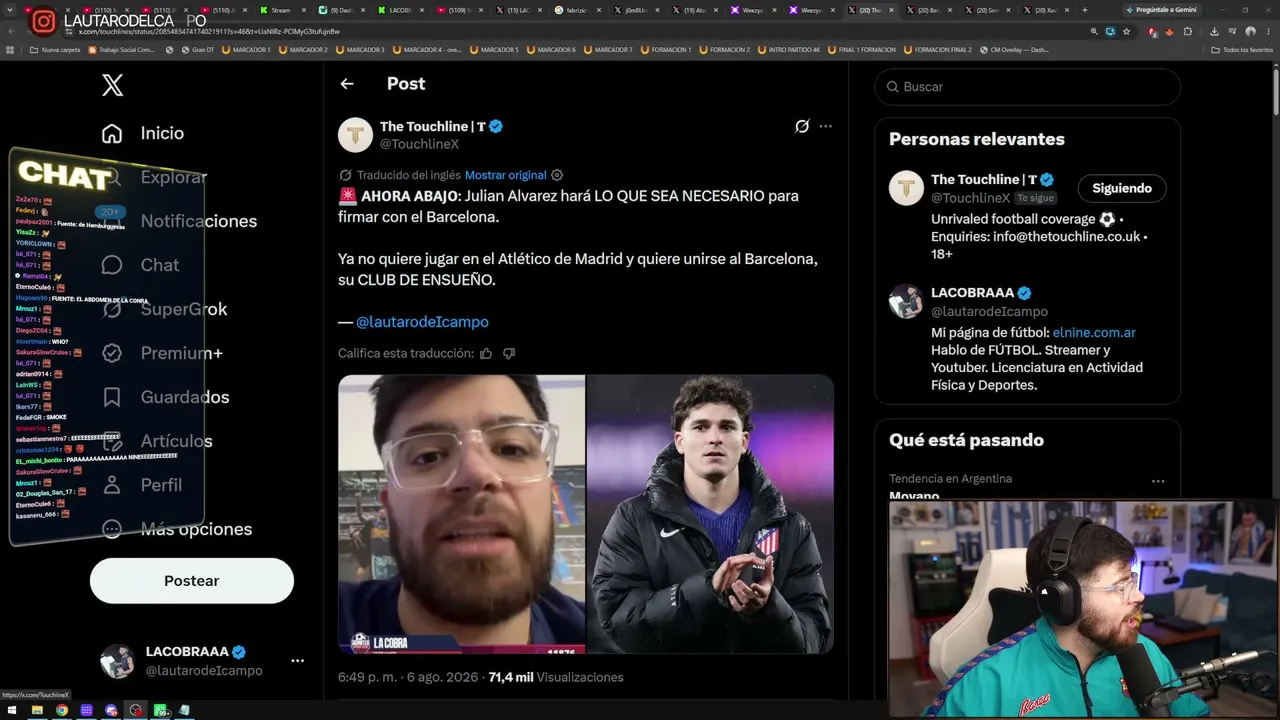Open Chrome from the taskbar

(x=62, y=710)
